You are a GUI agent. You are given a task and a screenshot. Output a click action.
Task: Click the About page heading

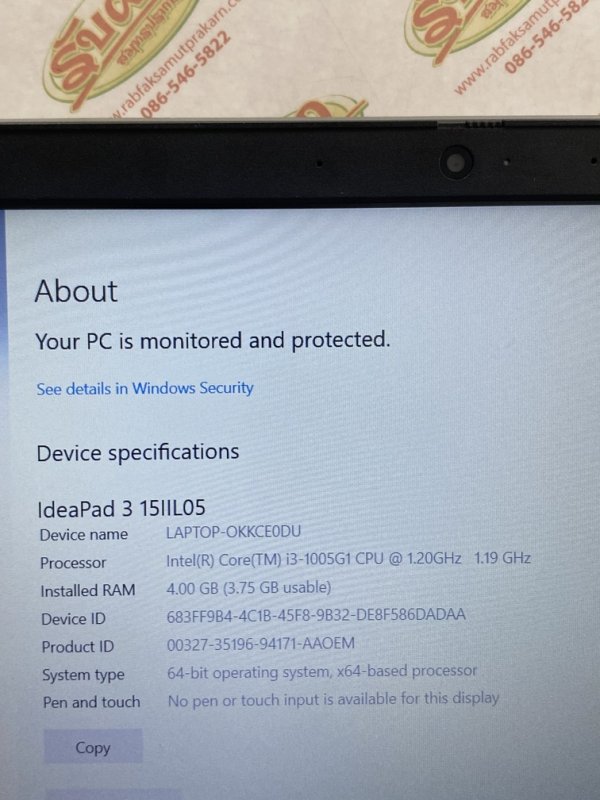[x=76, y=291]
